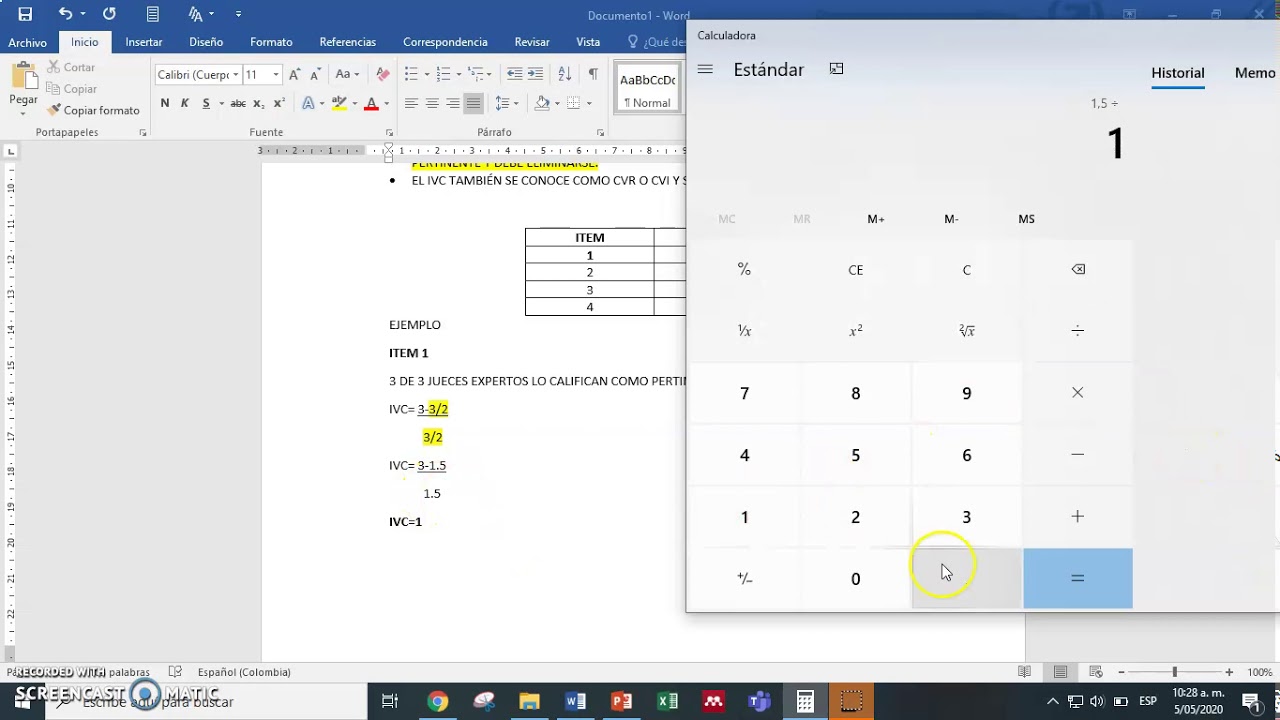The height and width of the screenshot is (720, 1280).
Task: Increase the paragraph indent
Action: pyautogui.click(x=536, y=74)
